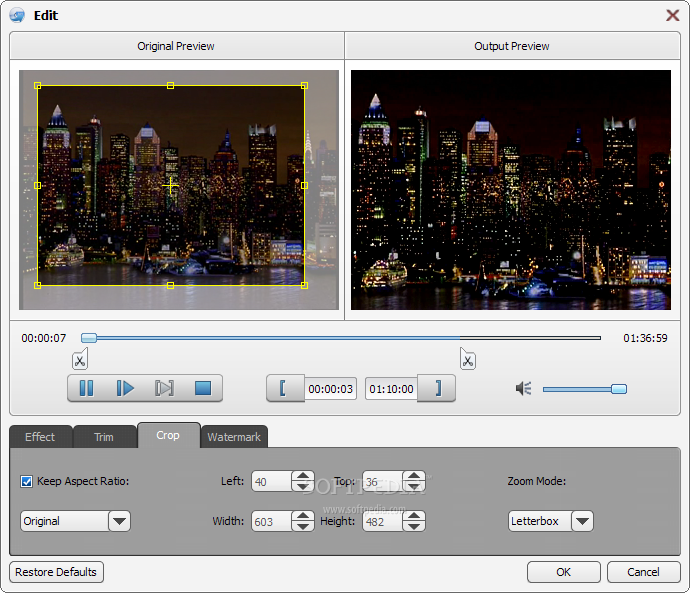Decrease the Top crop value
The width and height of the screenshot is (690, 593).
[414, 487]
